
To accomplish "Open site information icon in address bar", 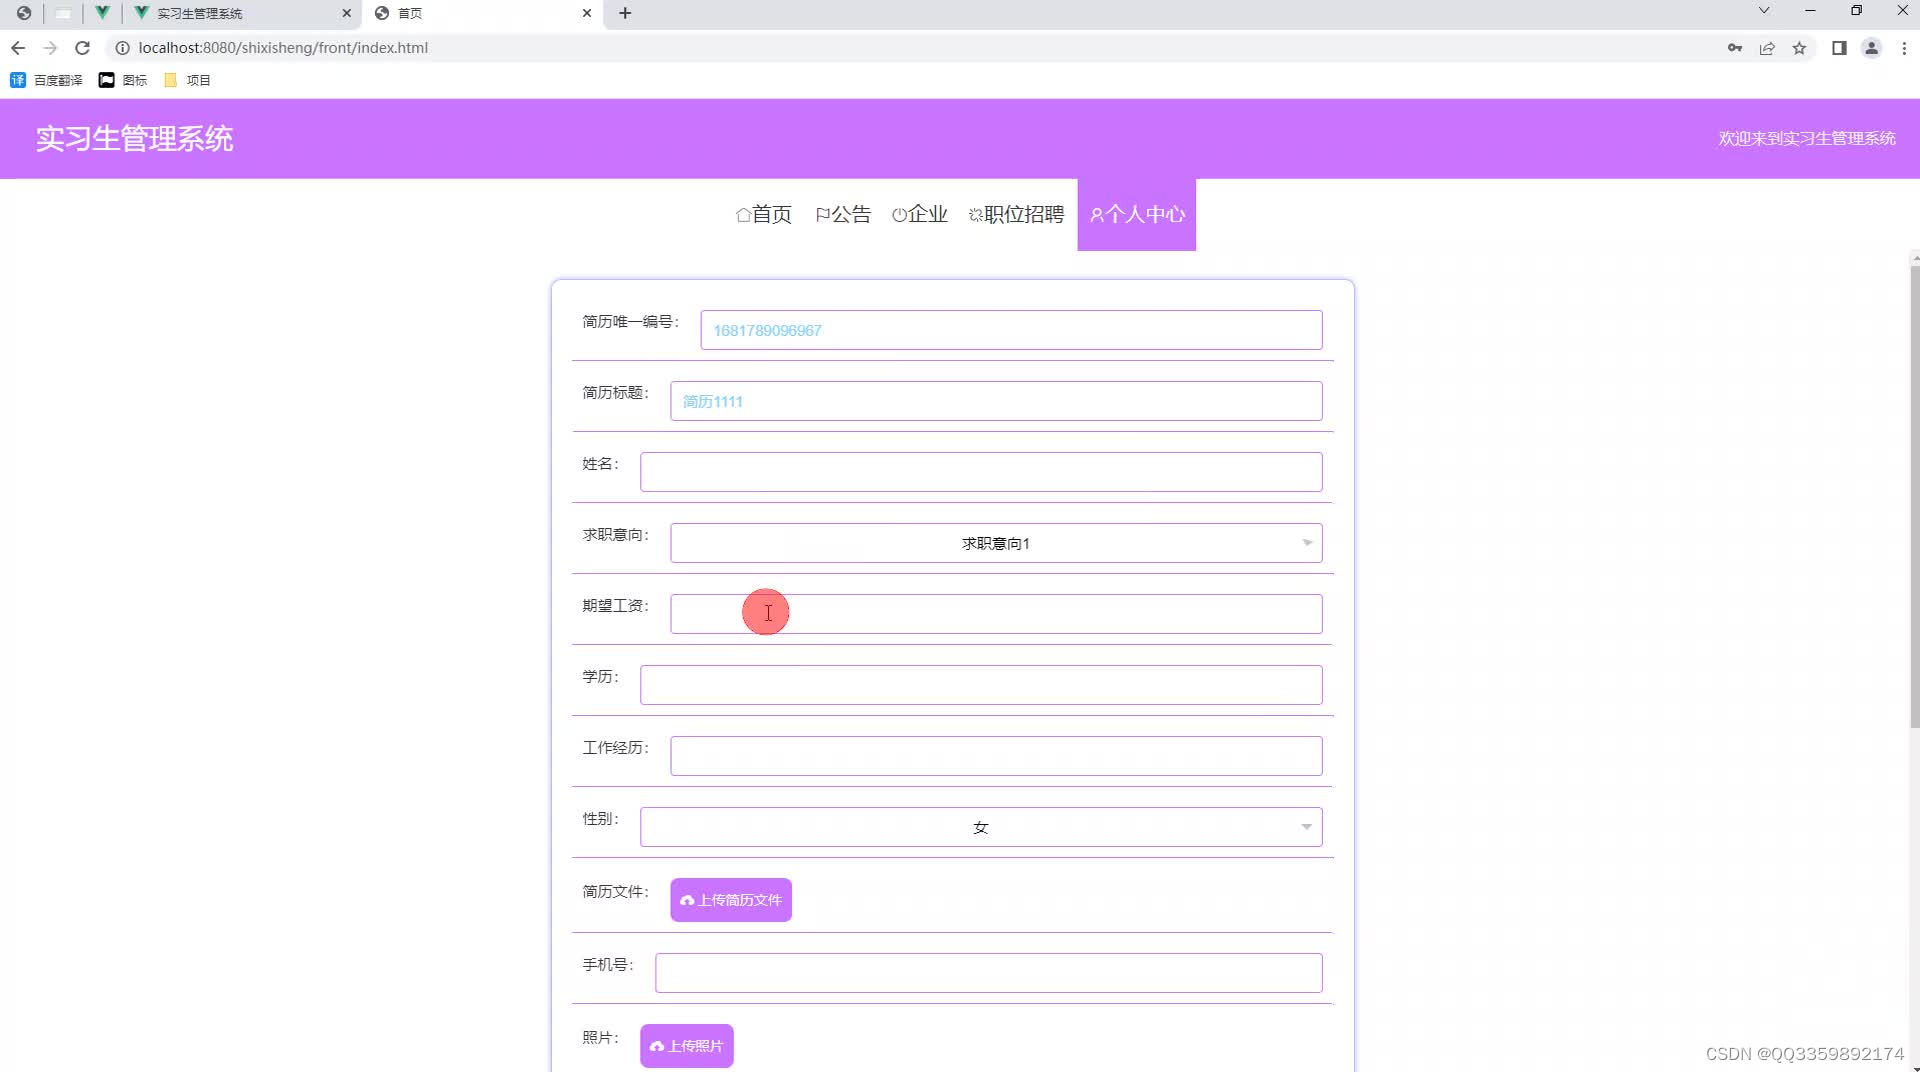I will 122,48.
